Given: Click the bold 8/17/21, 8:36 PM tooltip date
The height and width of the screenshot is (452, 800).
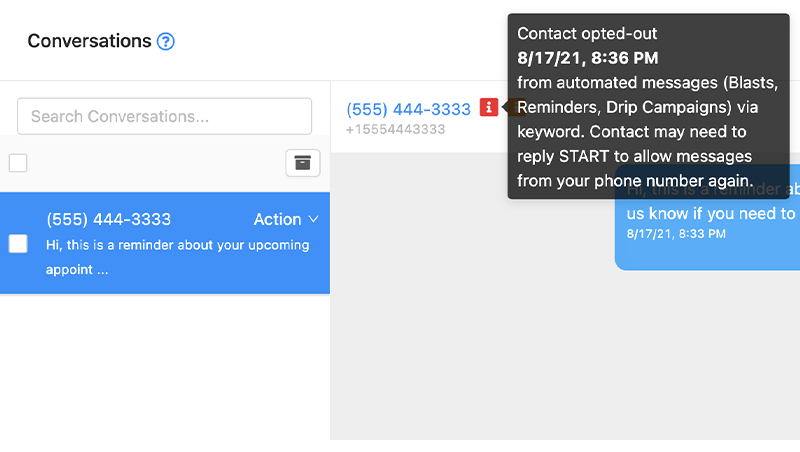Looking at the screenshot, I should [x=587, y=58].
